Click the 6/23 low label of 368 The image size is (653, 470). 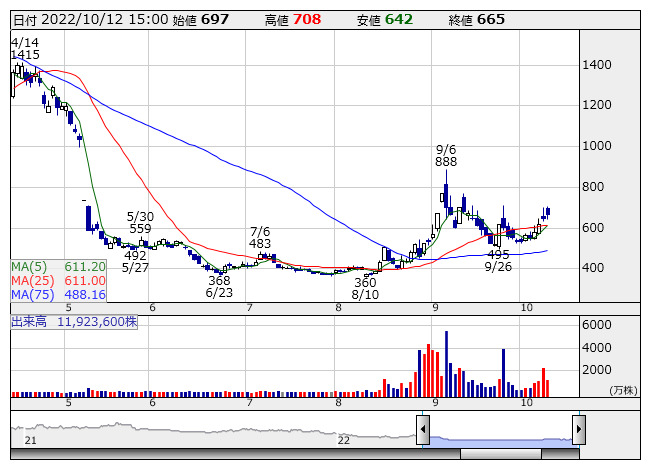(219, 280)
